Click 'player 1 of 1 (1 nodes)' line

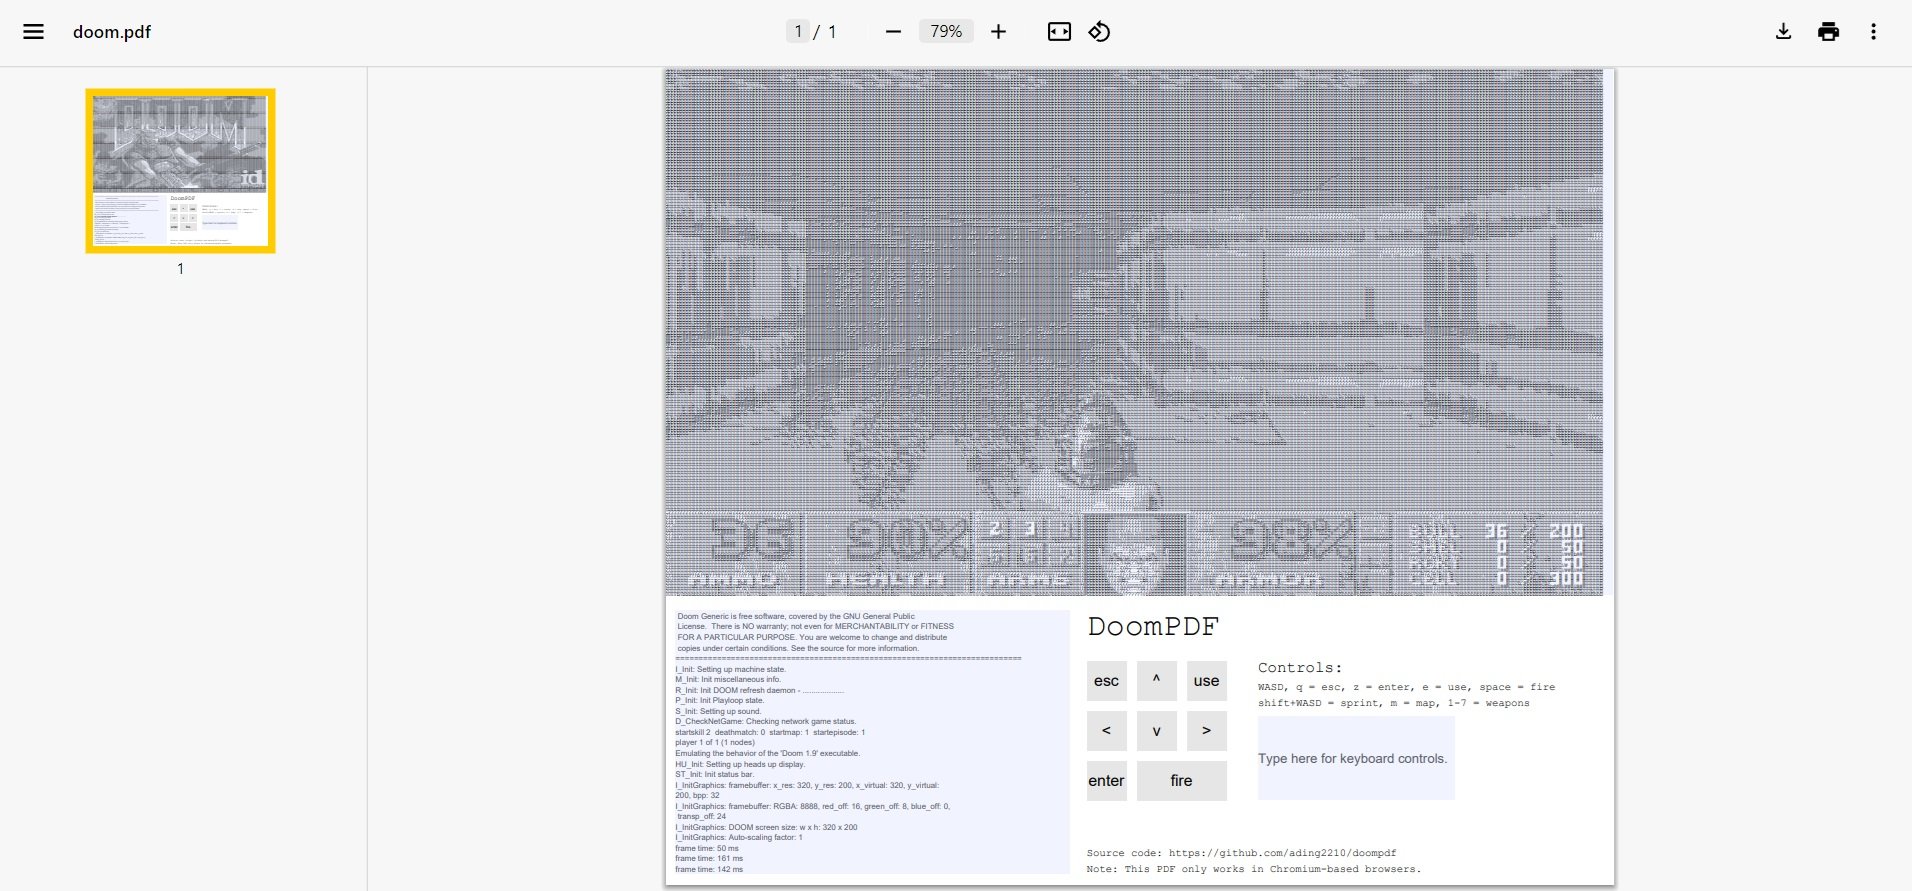pos(715,742)
